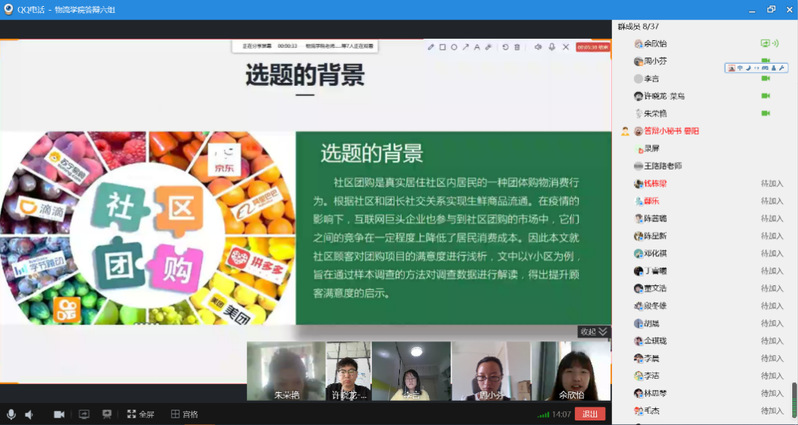Select the rectangle annotation tool
798x425 pixels.
tap(443, 47)
